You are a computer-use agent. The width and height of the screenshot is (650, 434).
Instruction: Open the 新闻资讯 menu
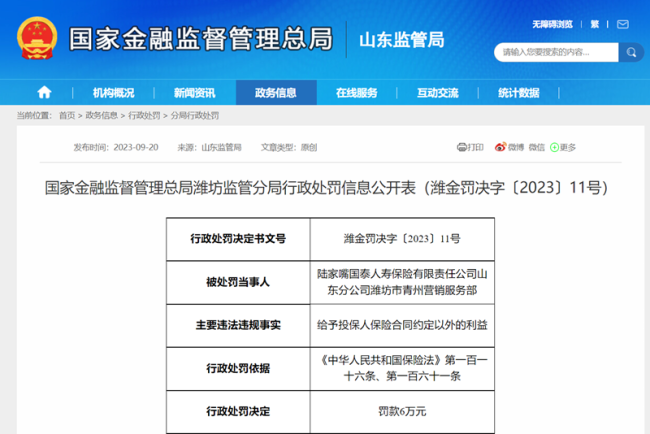tap(194, 93)
